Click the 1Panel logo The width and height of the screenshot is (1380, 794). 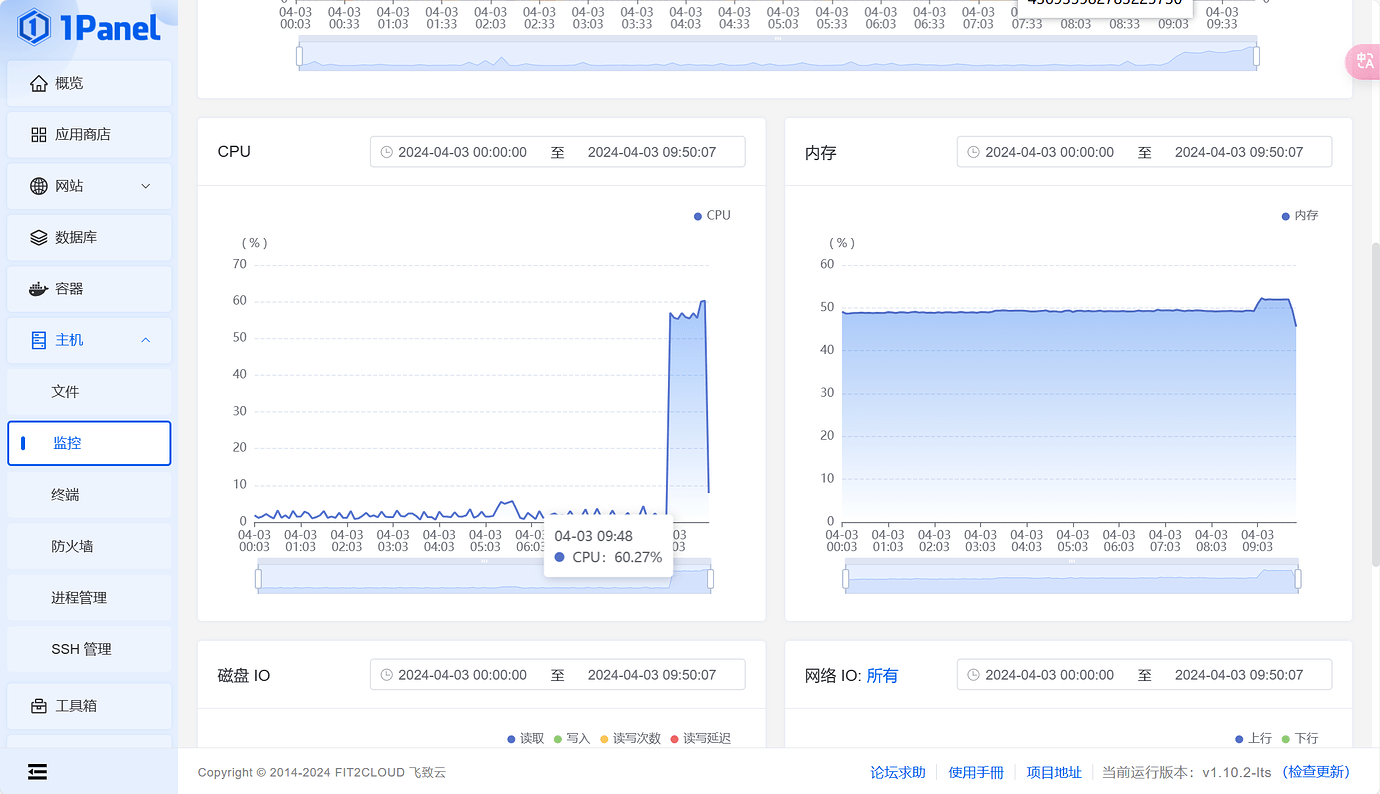(x=85, y=29)
